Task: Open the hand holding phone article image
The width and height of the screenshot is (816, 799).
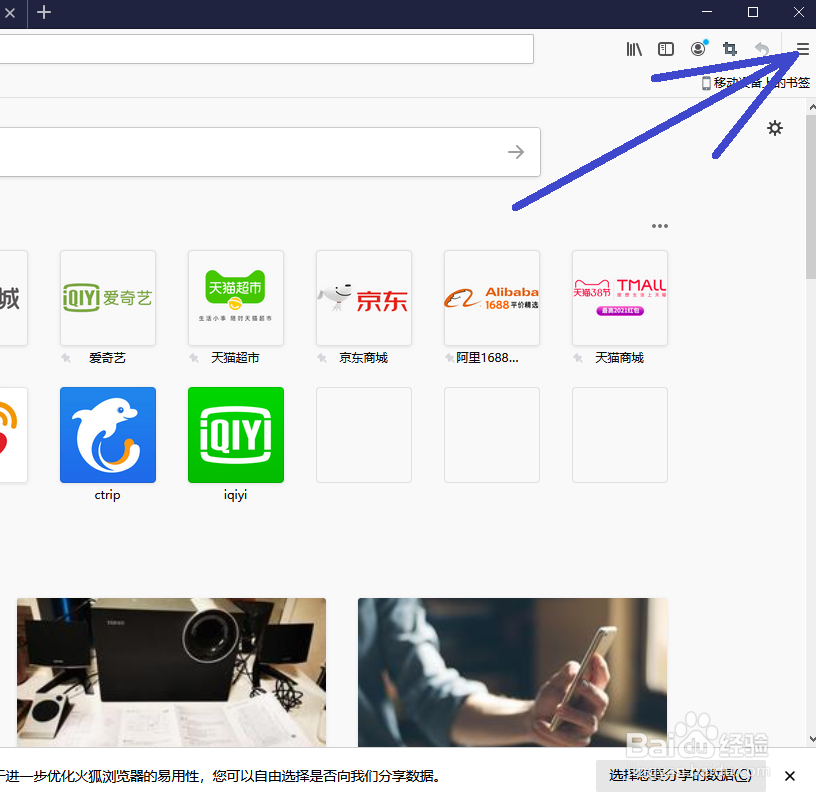Action: click(513, 673)
